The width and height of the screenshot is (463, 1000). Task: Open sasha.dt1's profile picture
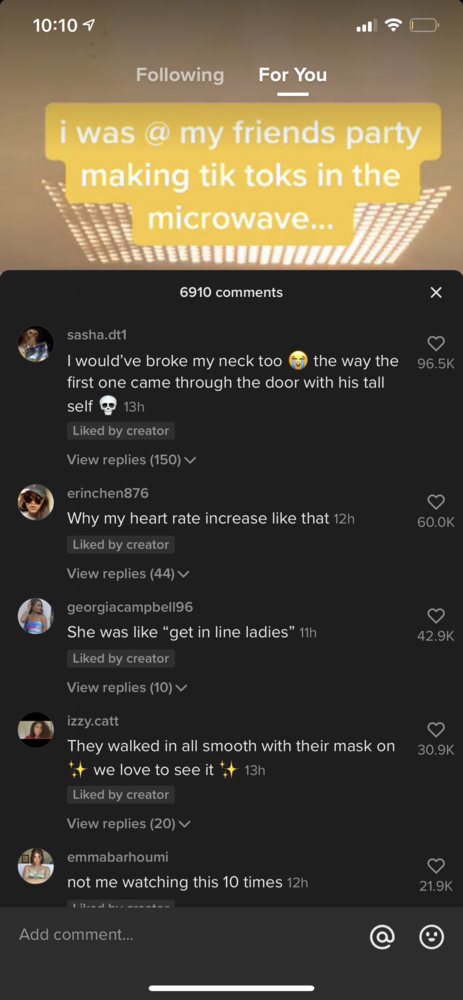tap(35, 344)
